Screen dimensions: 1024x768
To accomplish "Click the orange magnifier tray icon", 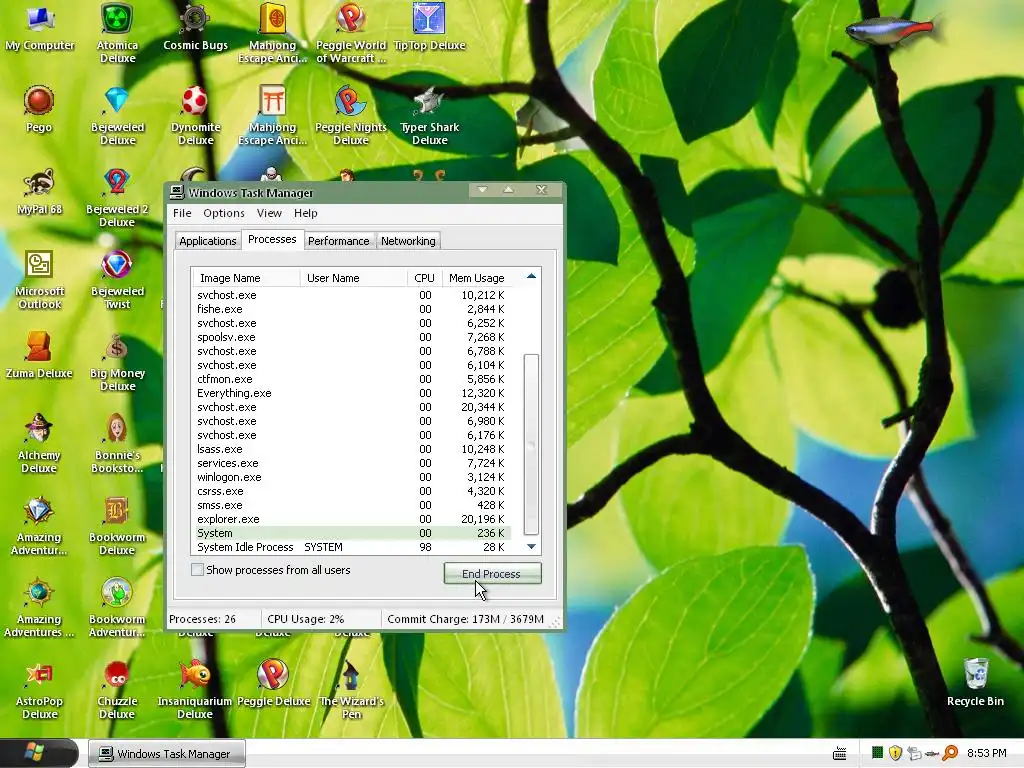I will (950, 753).
